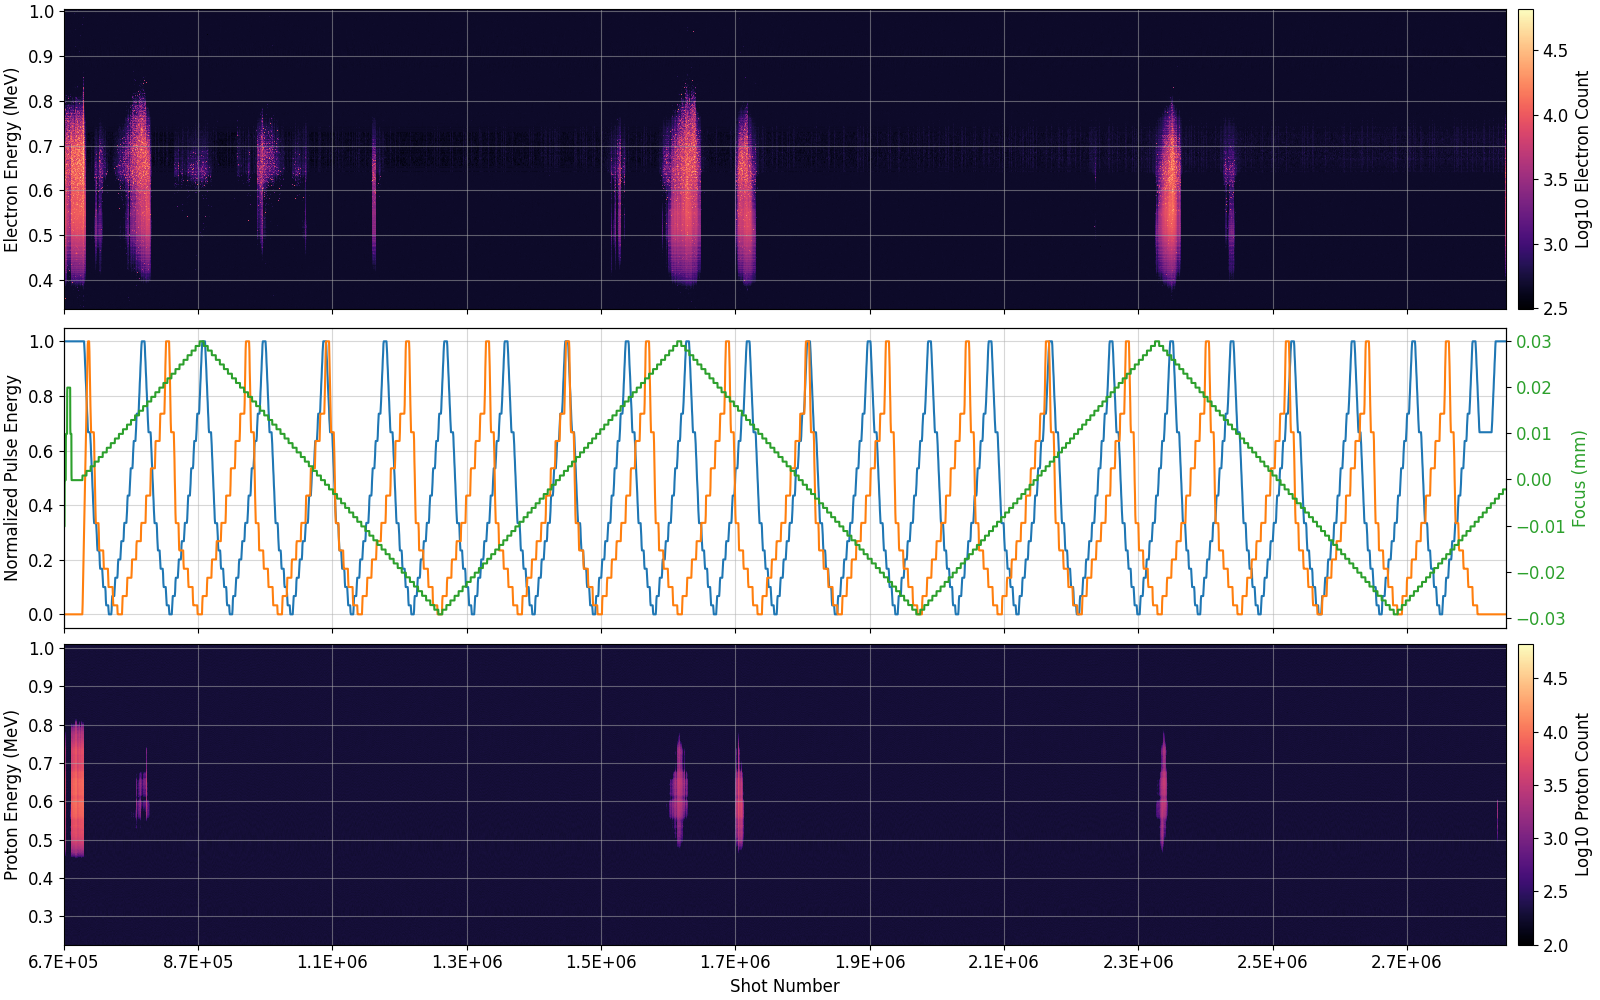The image size is (1600, 1000).
Task: Click the proton burst near shot 2.3E+06
Action: (1163, 790)
